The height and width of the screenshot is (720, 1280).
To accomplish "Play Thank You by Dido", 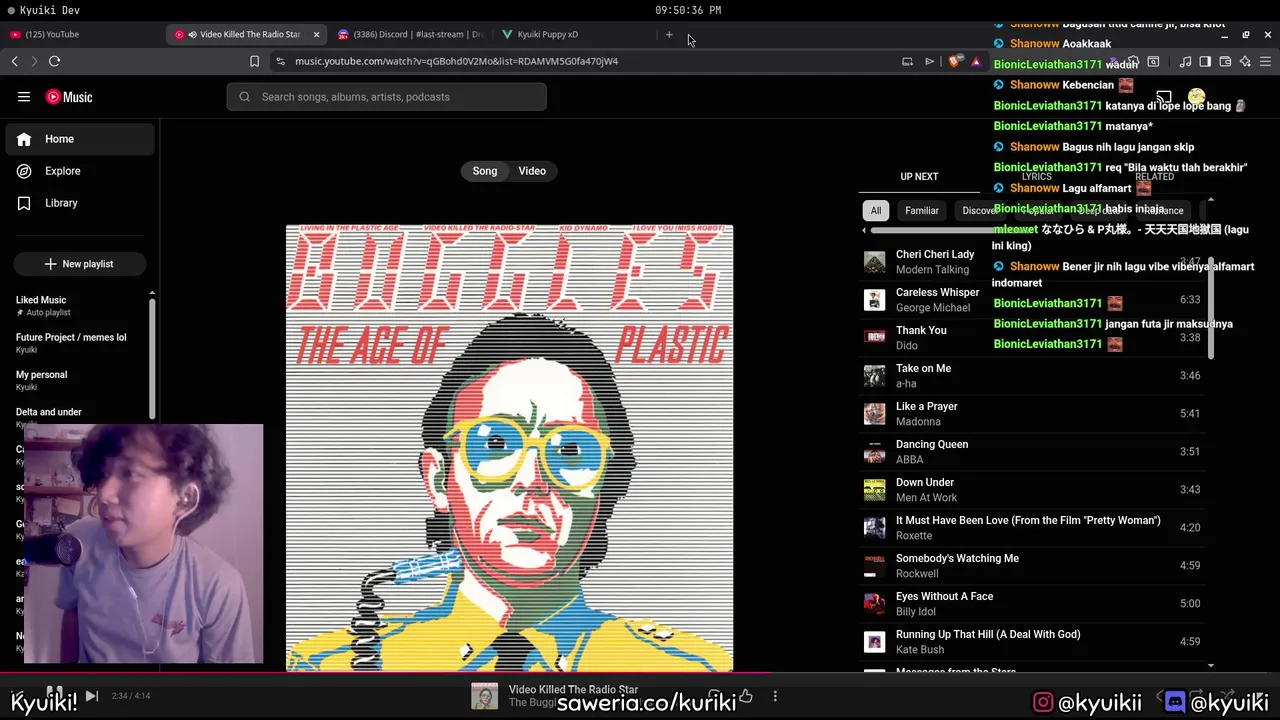I will (1033, 338).
